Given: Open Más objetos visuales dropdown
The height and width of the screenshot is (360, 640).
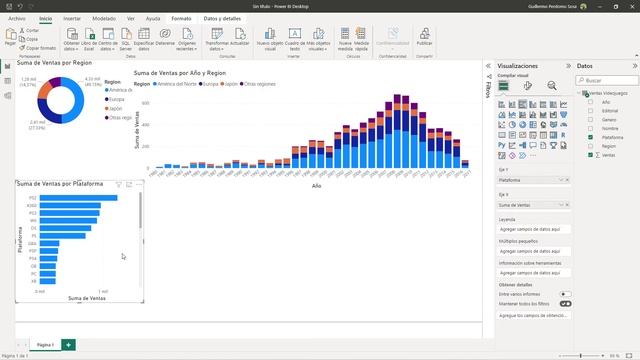Looking at the screenshot, I should point(318,46).
